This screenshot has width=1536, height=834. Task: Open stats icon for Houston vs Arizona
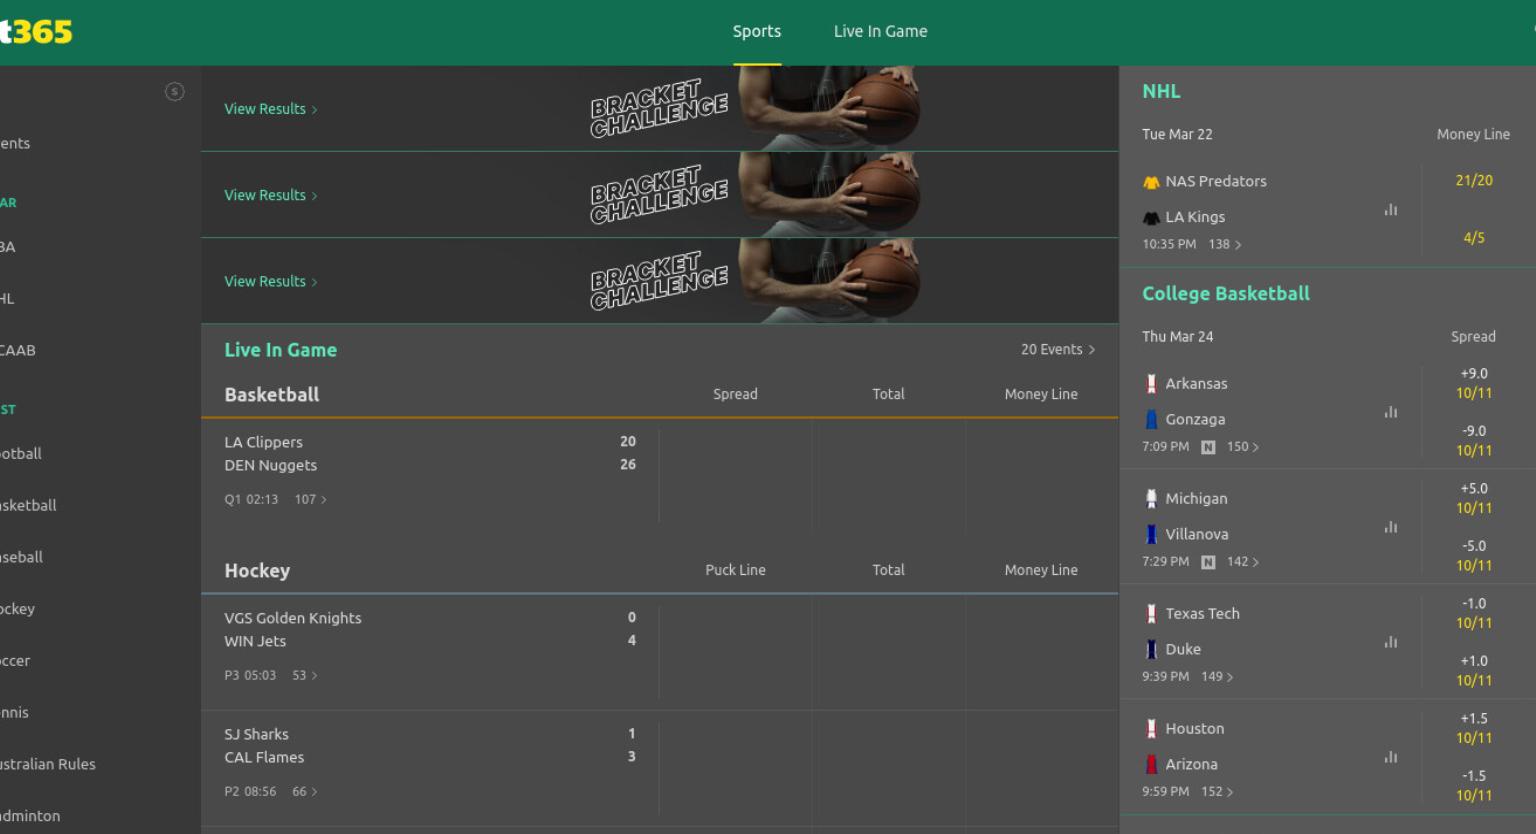pyautogui.click(x=1391, y=757)
